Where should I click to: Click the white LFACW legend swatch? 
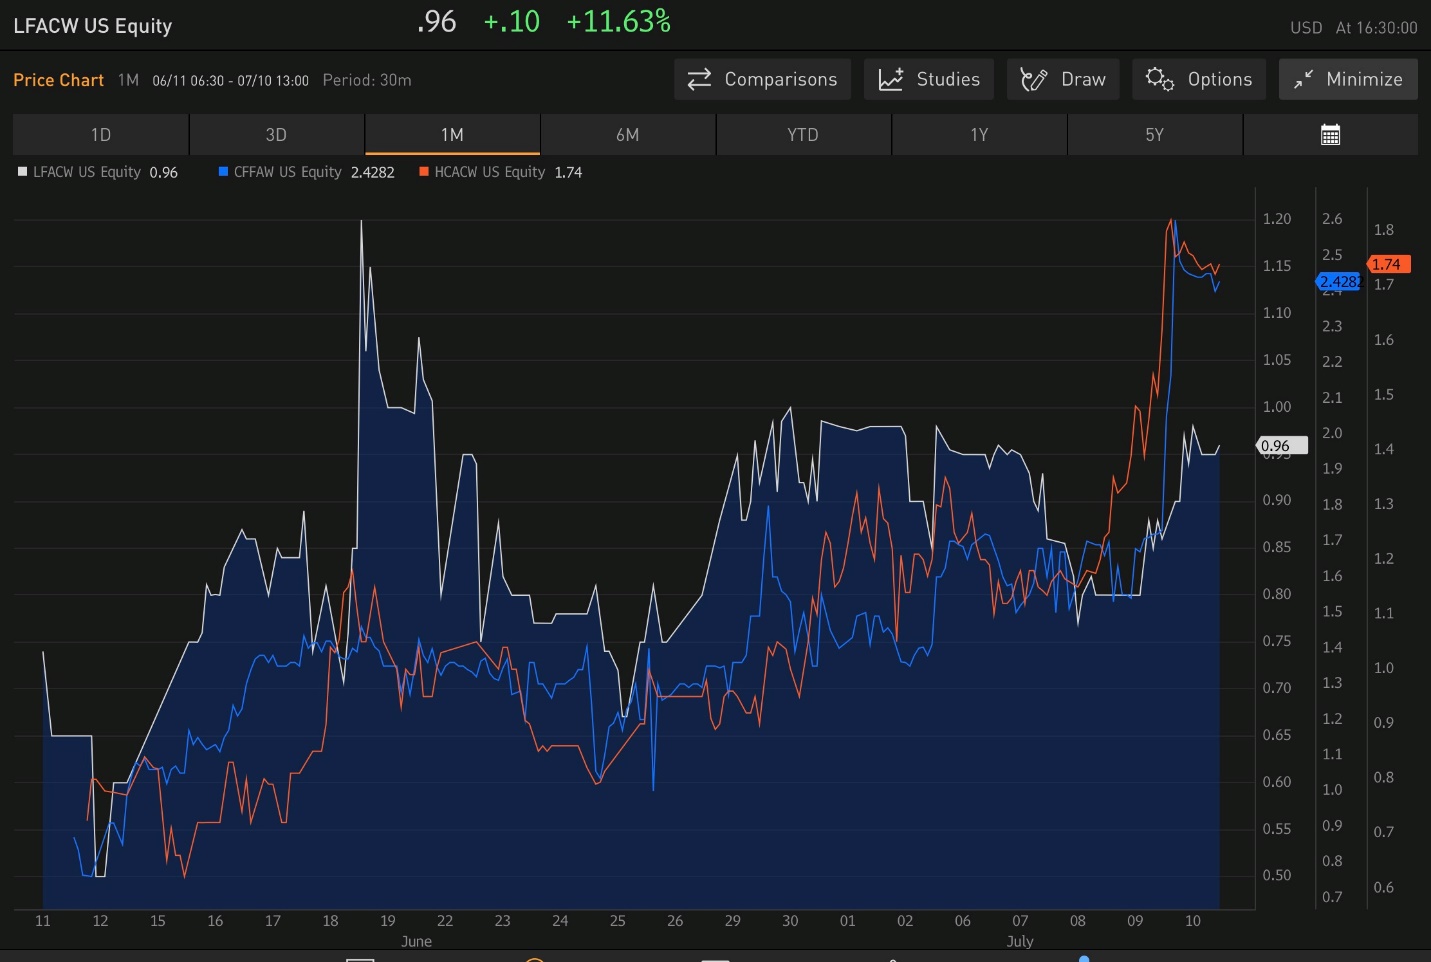[22, 172]
